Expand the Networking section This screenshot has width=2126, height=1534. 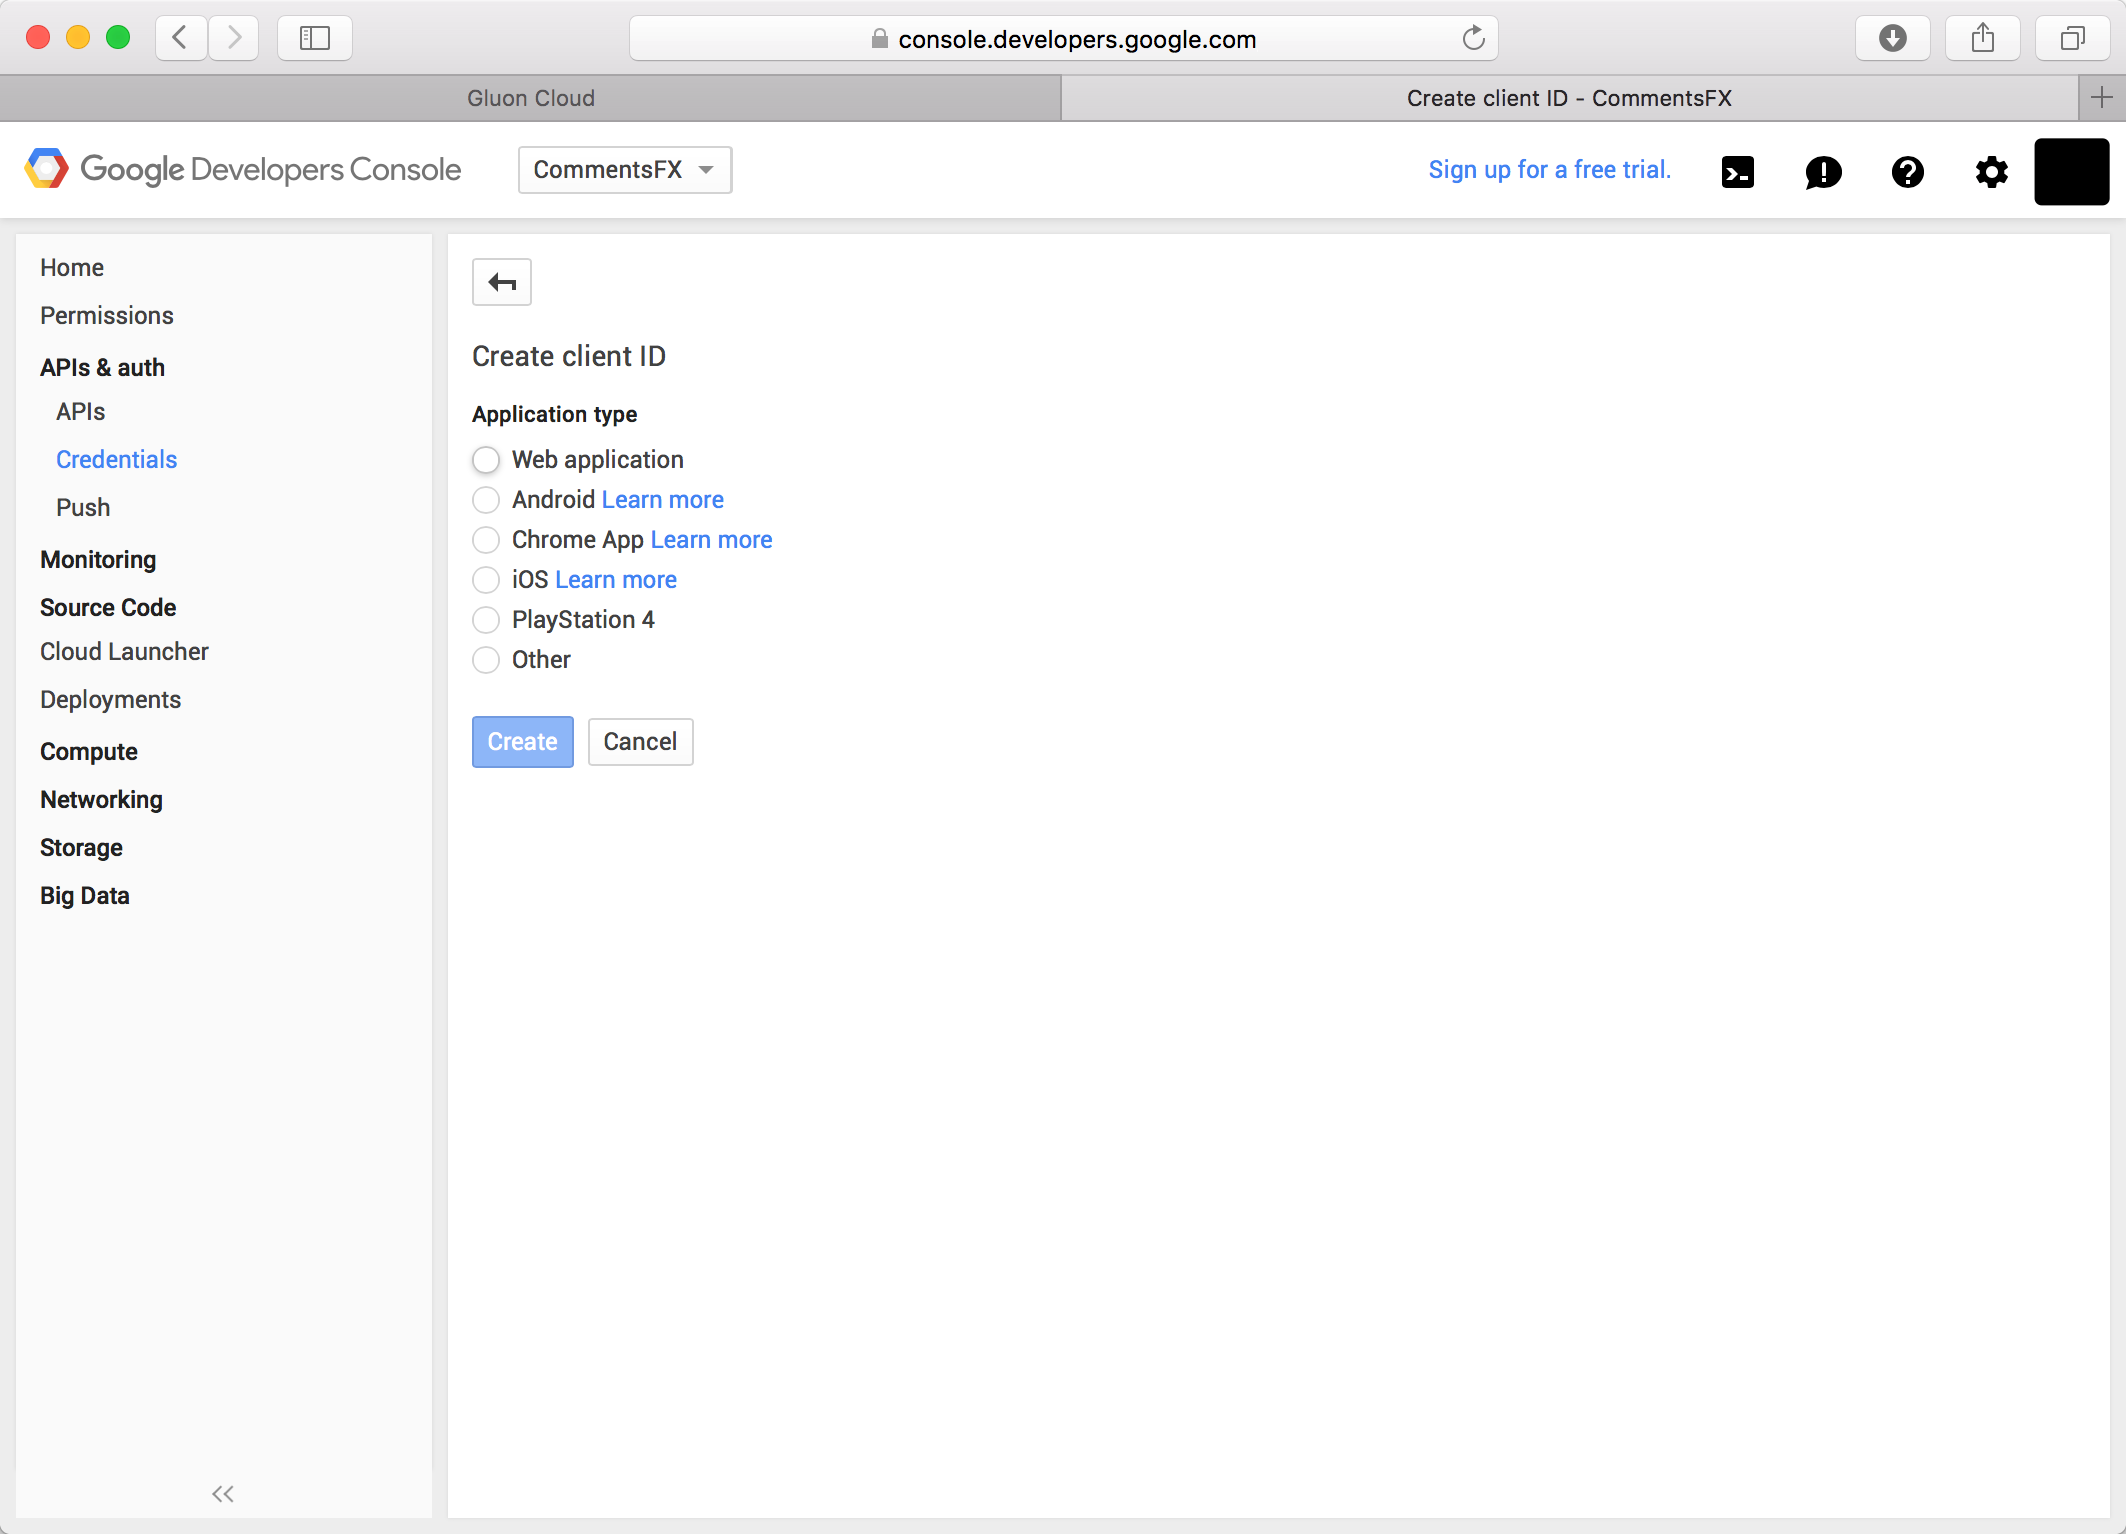tap(101, 799)
